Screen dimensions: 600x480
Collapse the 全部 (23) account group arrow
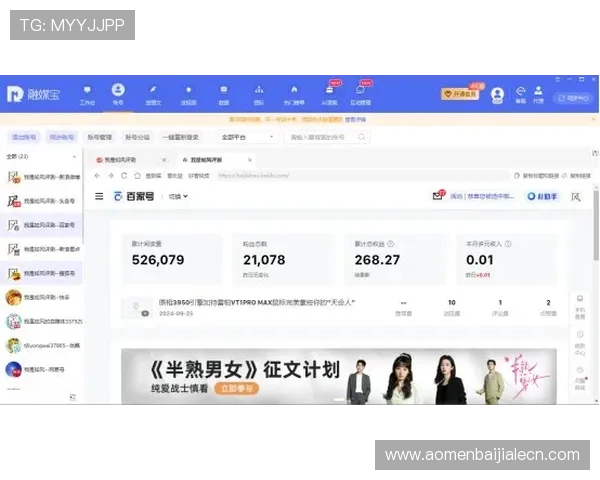pos(74,157)
